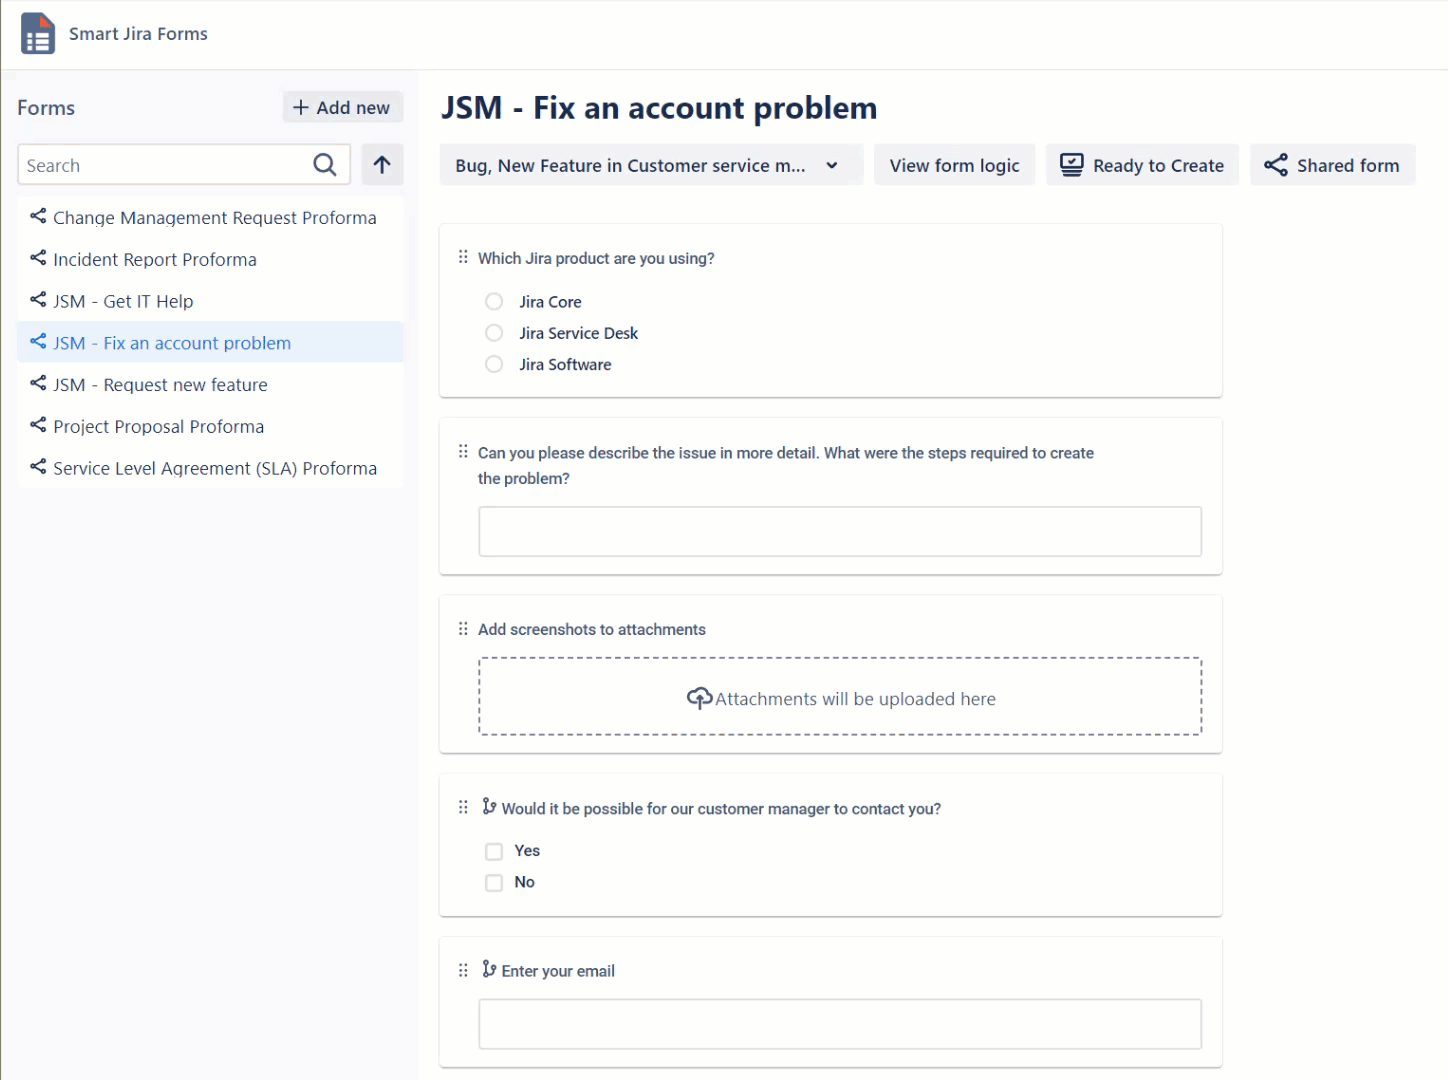
Task: Click drag handle of Add screenshots field
Action: click(463, 629)
